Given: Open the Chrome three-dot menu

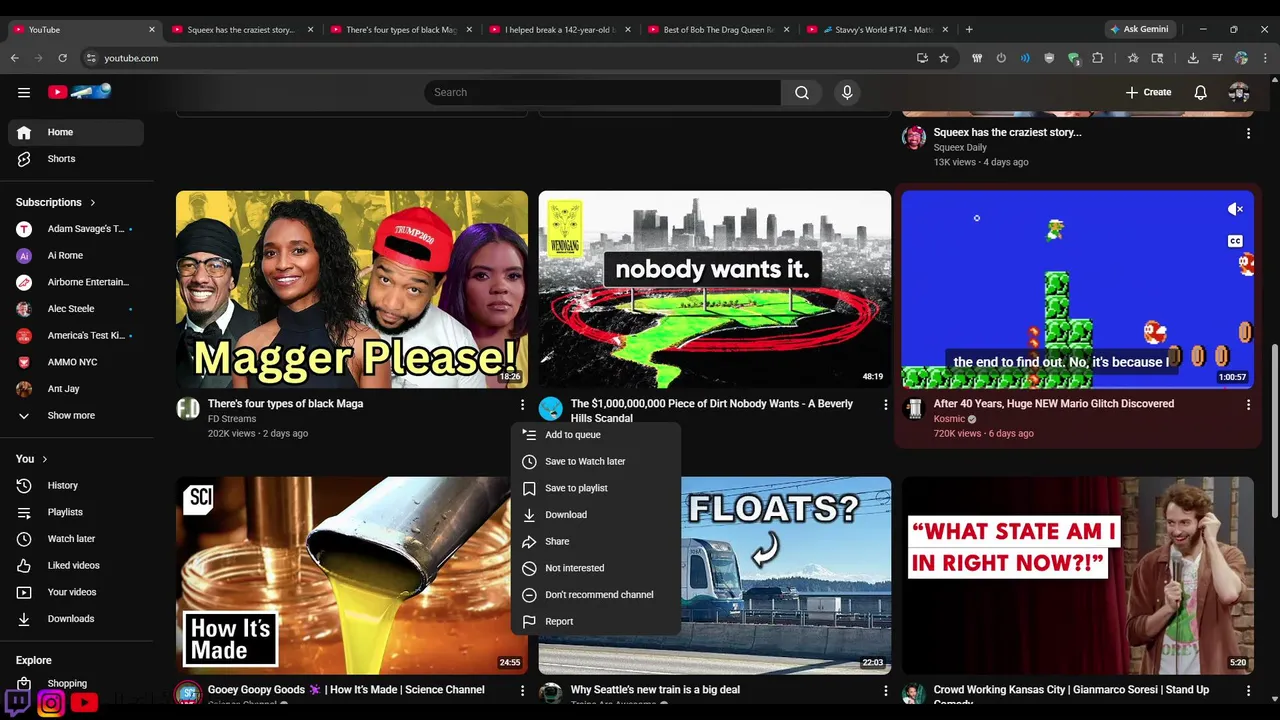Looking at the screenshot, I should [1266, 58].
